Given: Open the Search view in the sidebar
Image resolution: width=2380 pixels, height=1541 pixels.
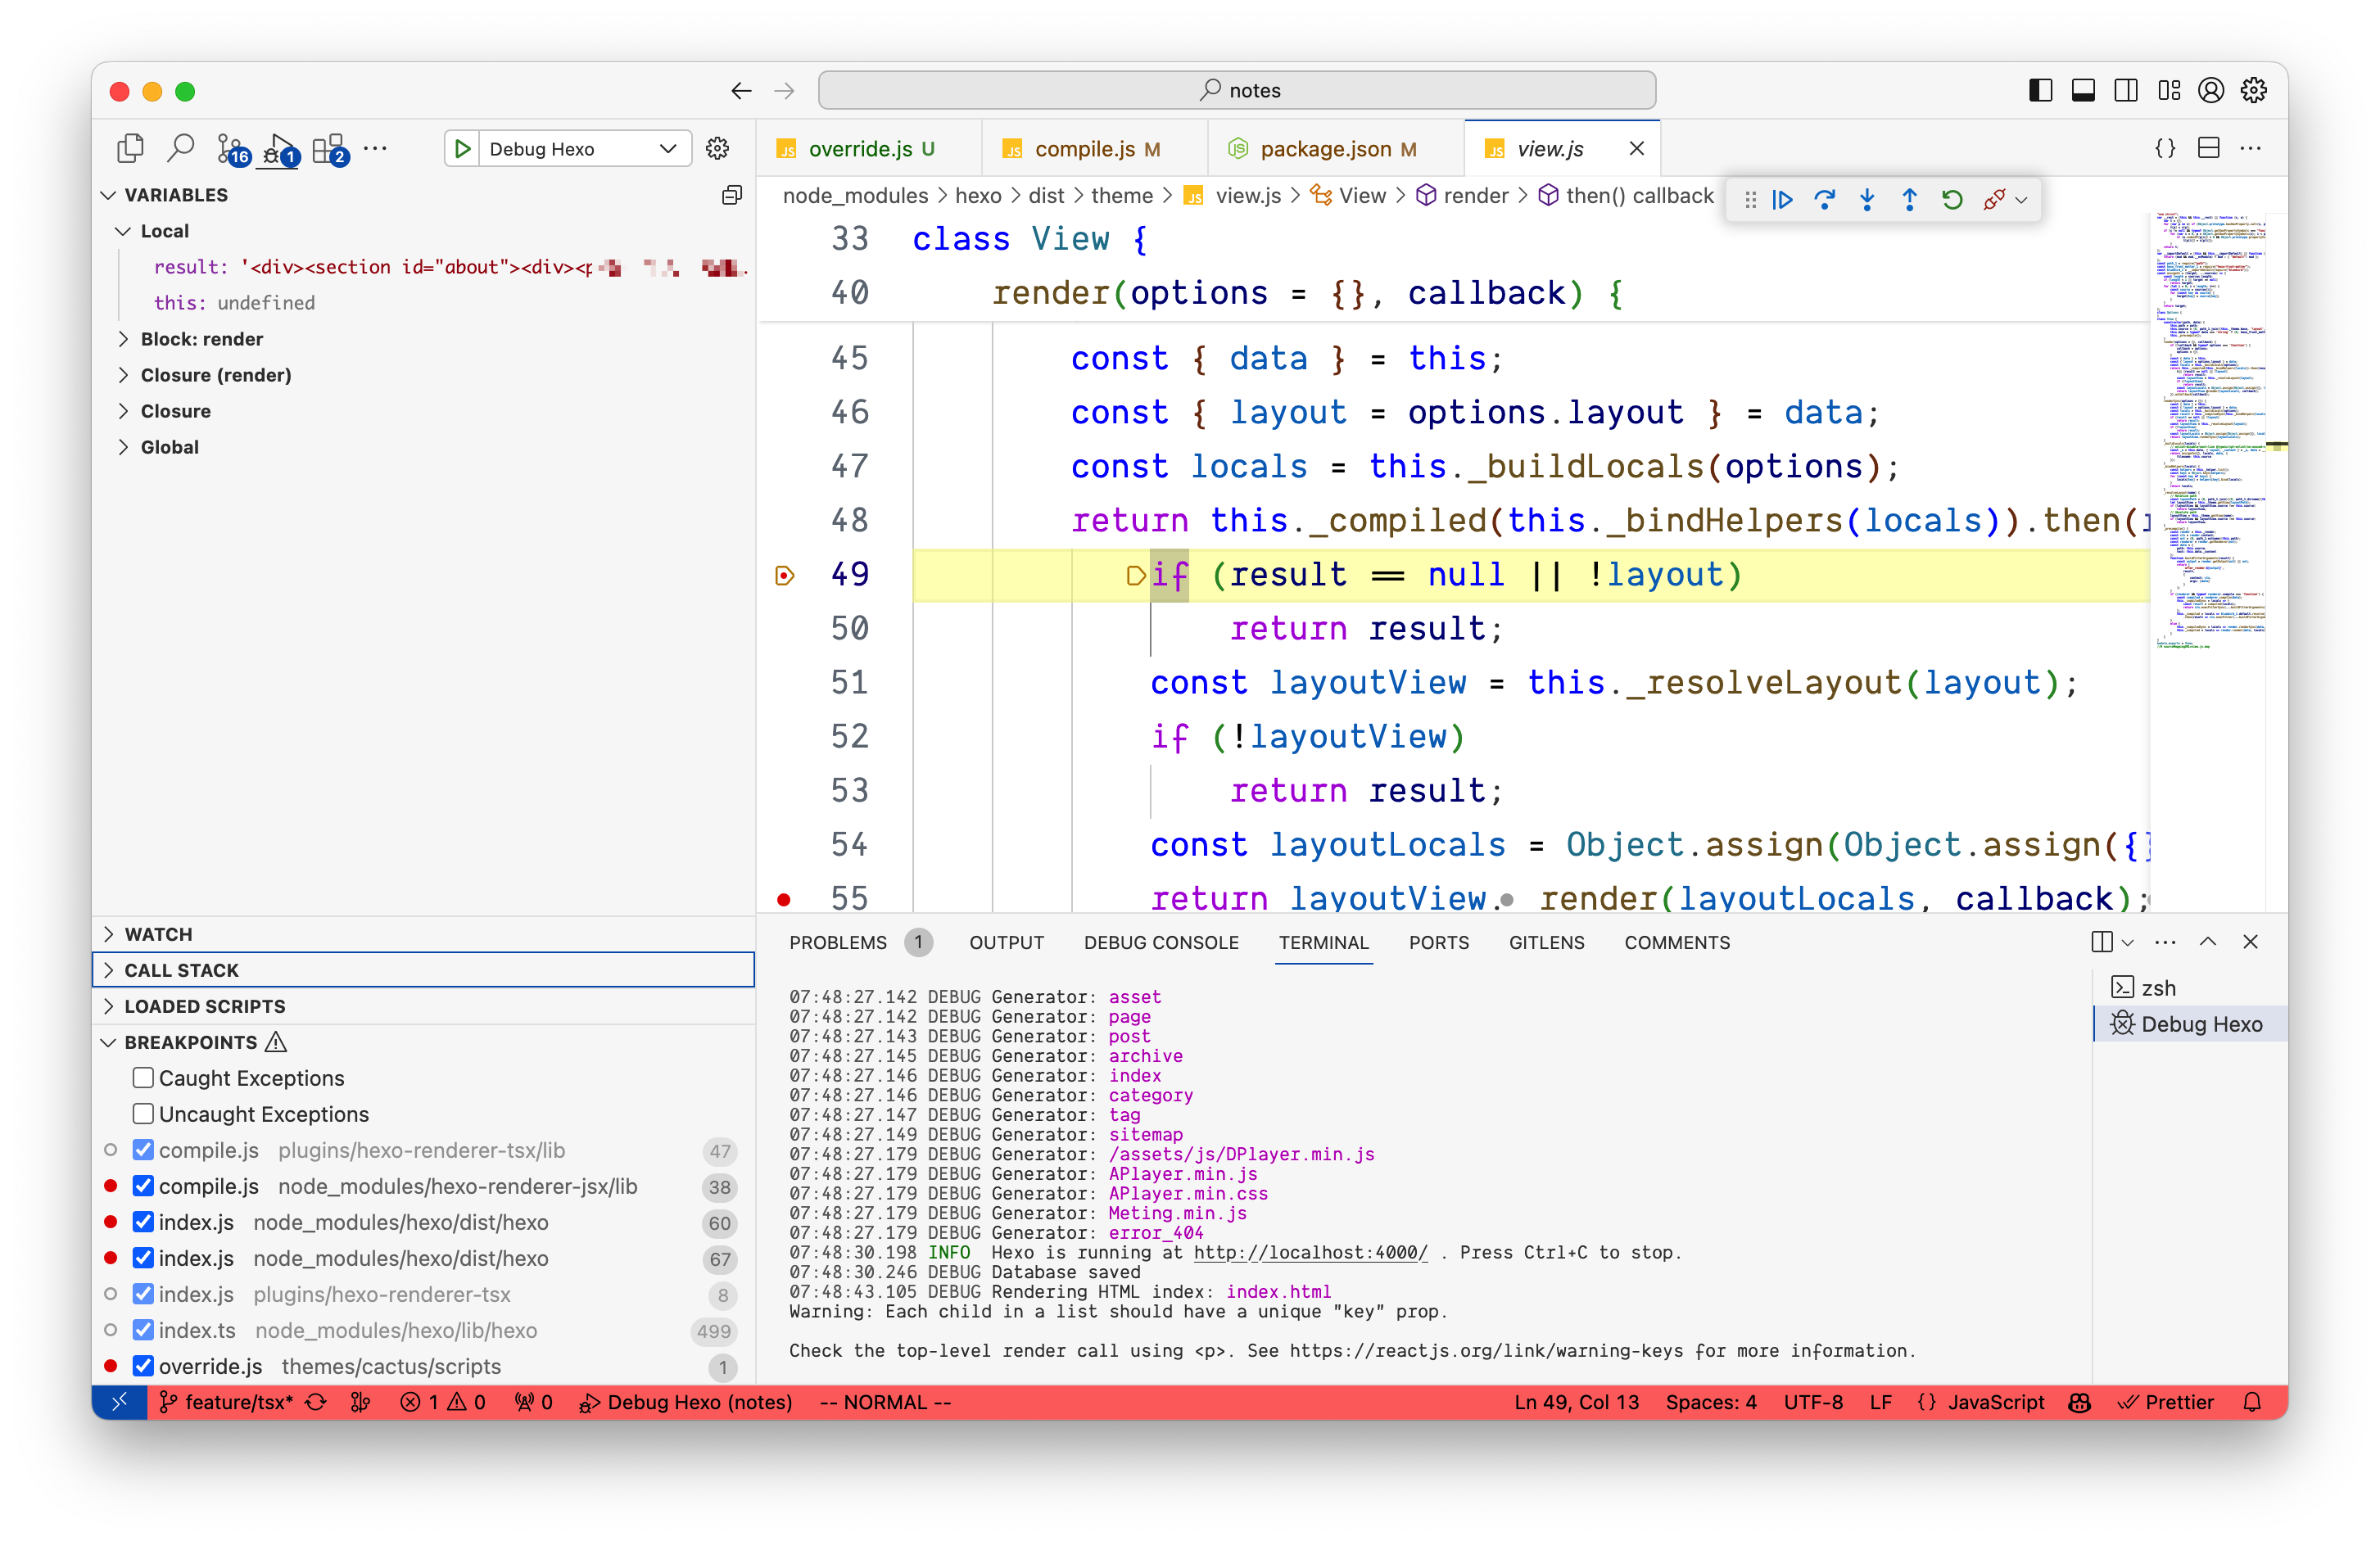Looking at the screenshot, I should click(x=180, y=149).
